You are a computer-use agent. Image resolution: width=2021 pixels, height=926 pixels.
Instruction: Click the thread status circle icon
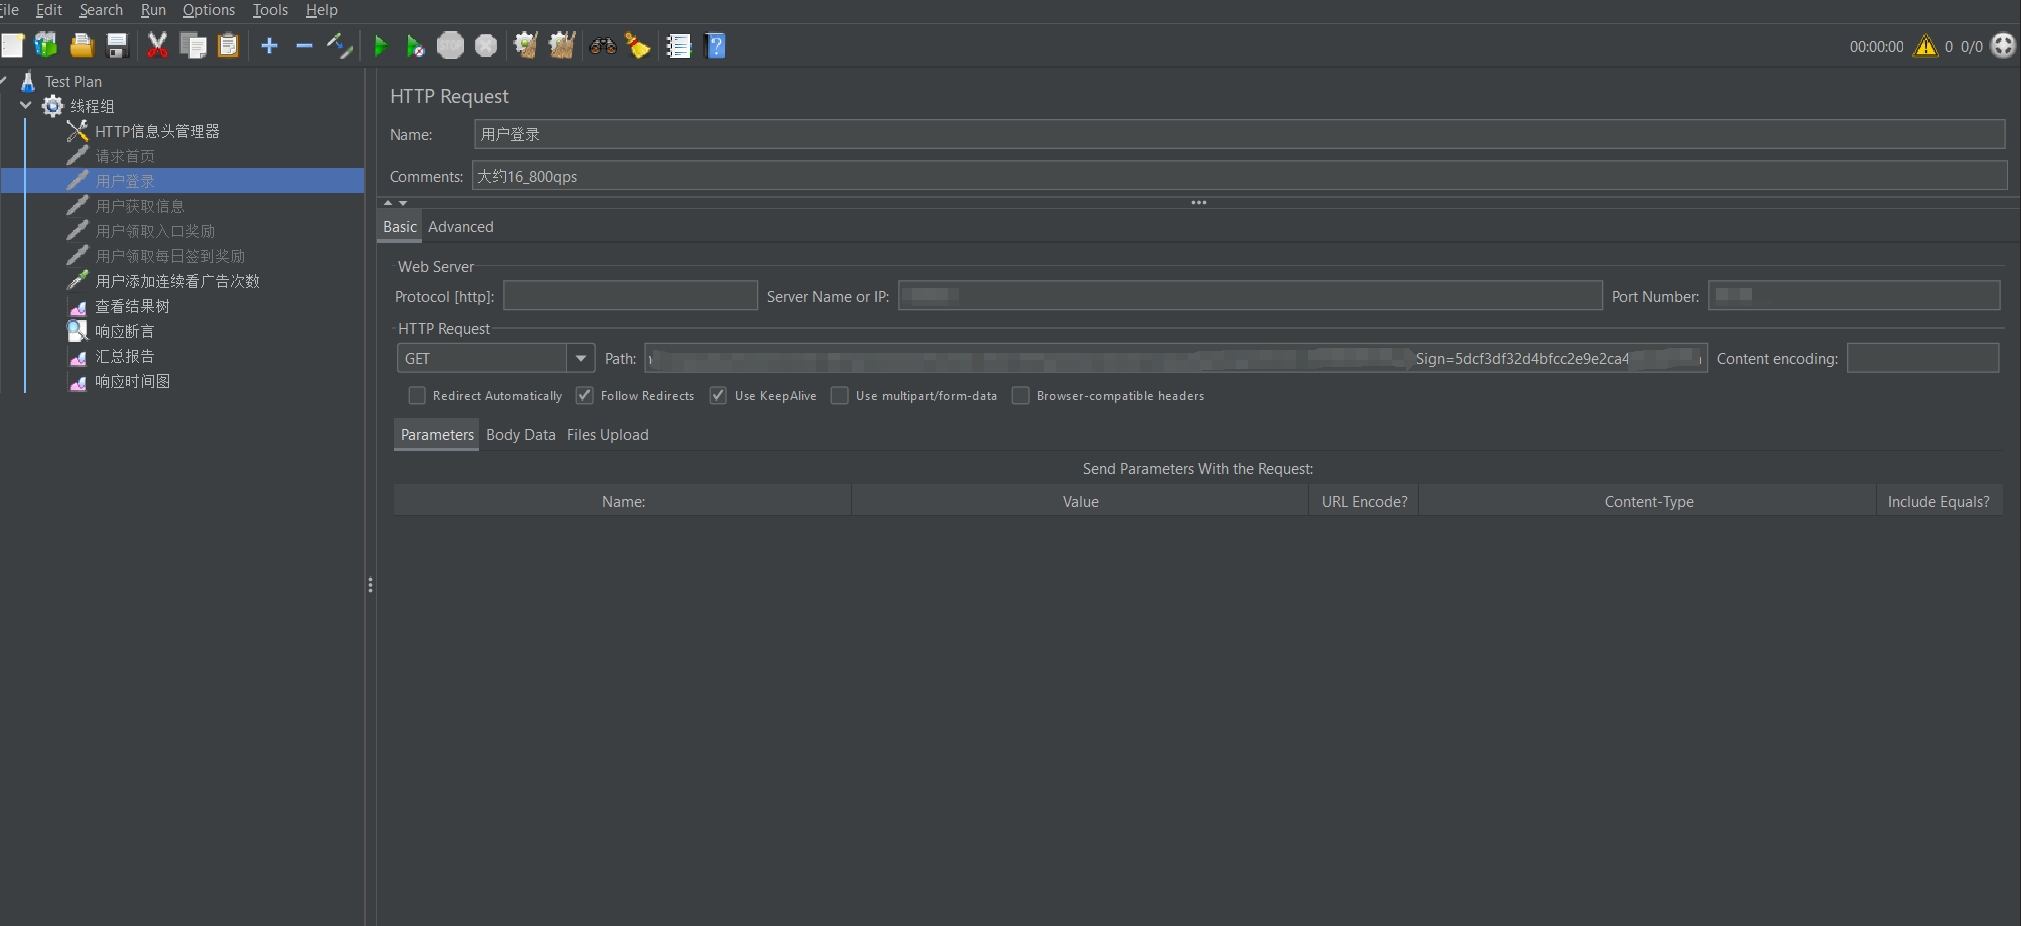(x=2003, y=46)
